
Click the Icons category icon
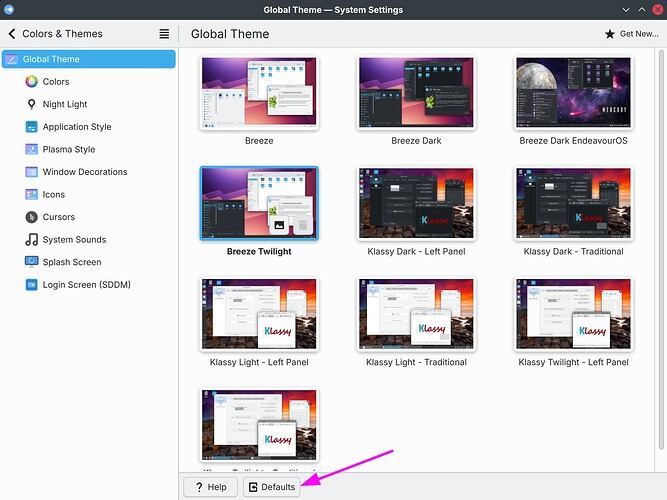pyautogui.click(x=31, y=194)
